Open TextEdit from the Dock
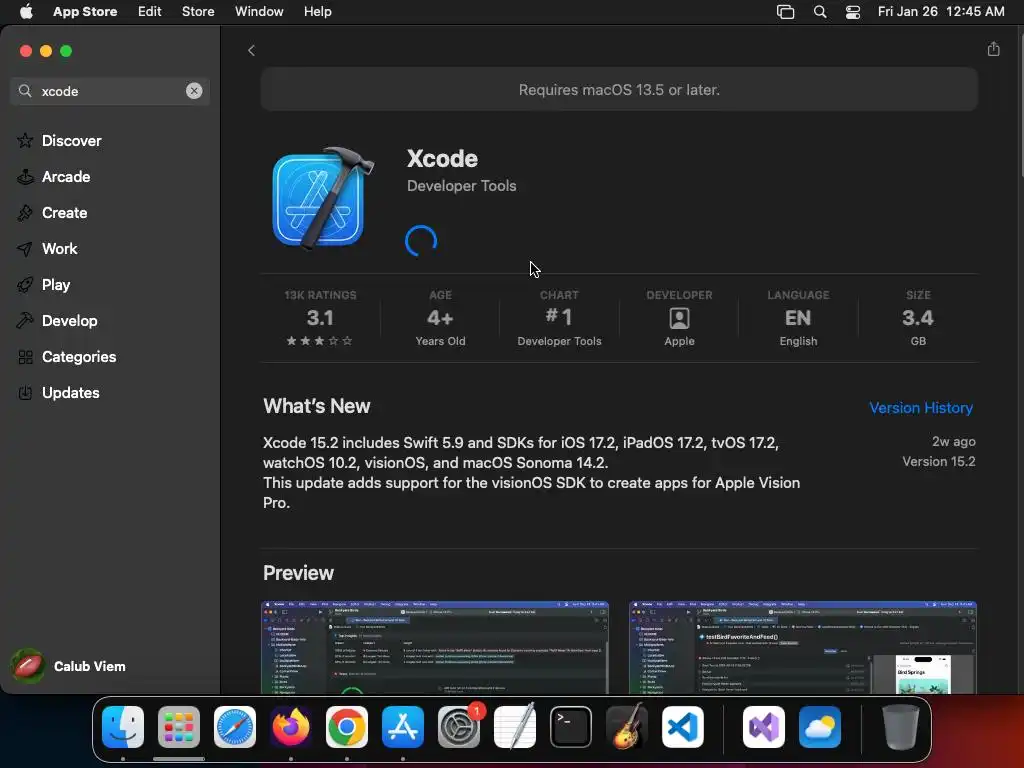 coord(515,727)
